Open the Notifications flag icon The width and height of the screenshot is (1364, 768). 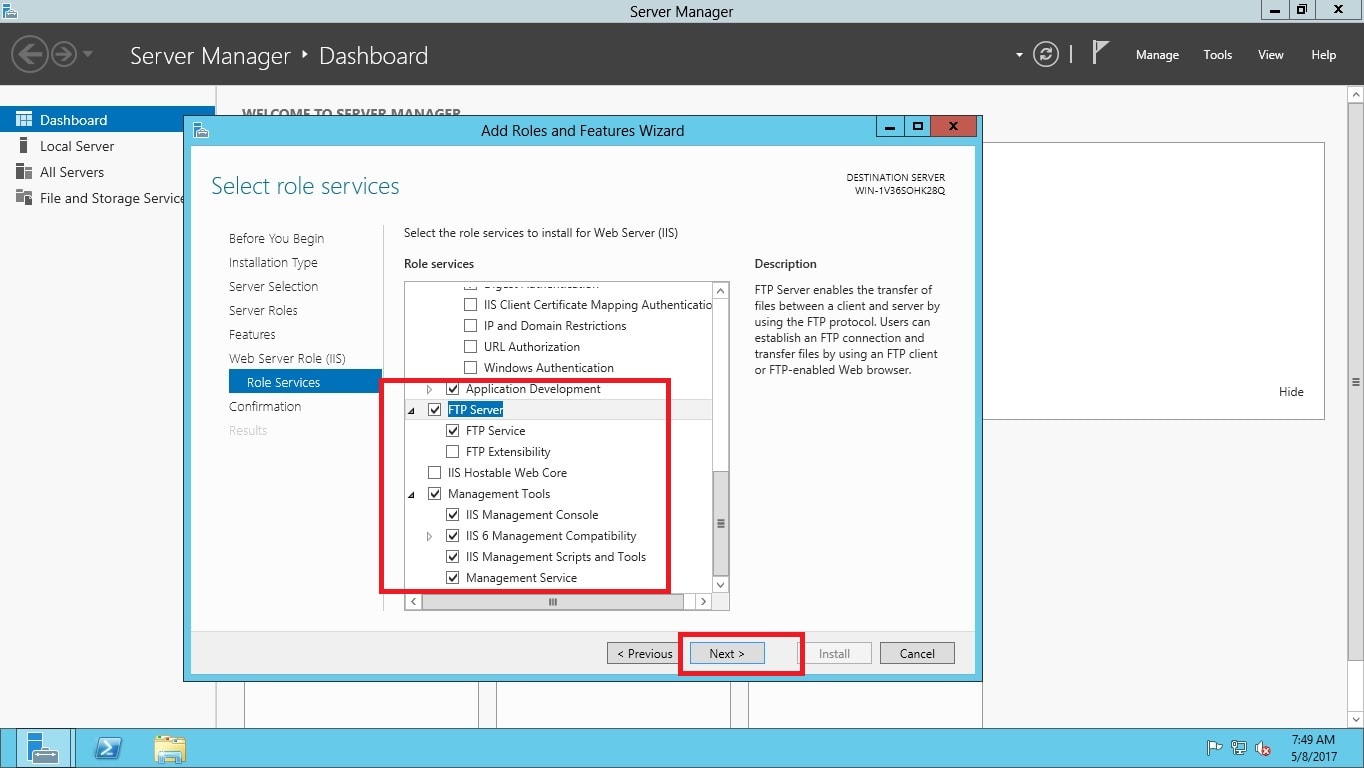(1100, 53)
